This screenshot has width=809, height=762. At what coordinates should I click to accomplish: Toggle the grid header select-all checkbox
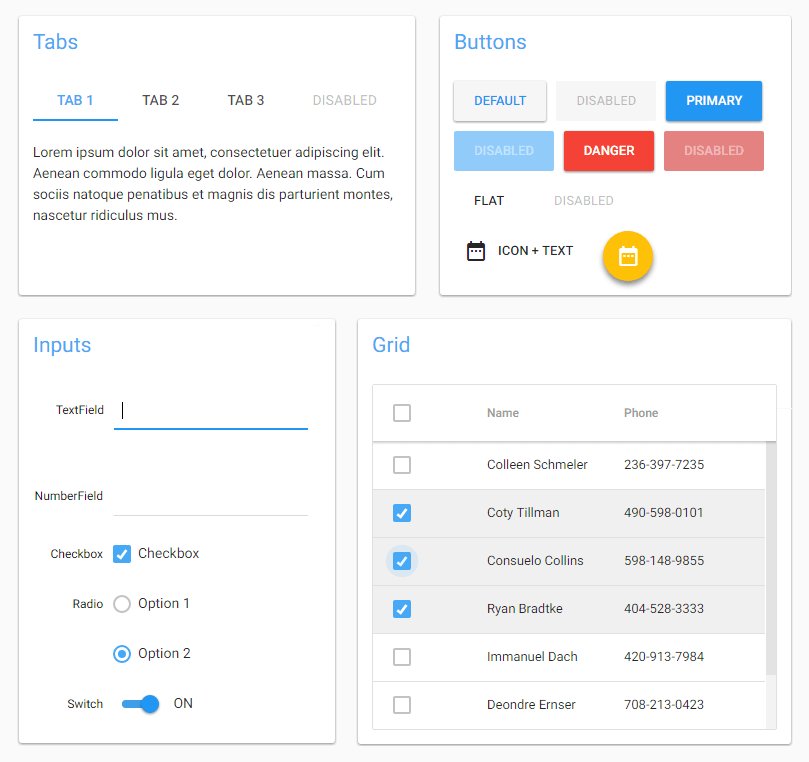(x=402, y=413)
